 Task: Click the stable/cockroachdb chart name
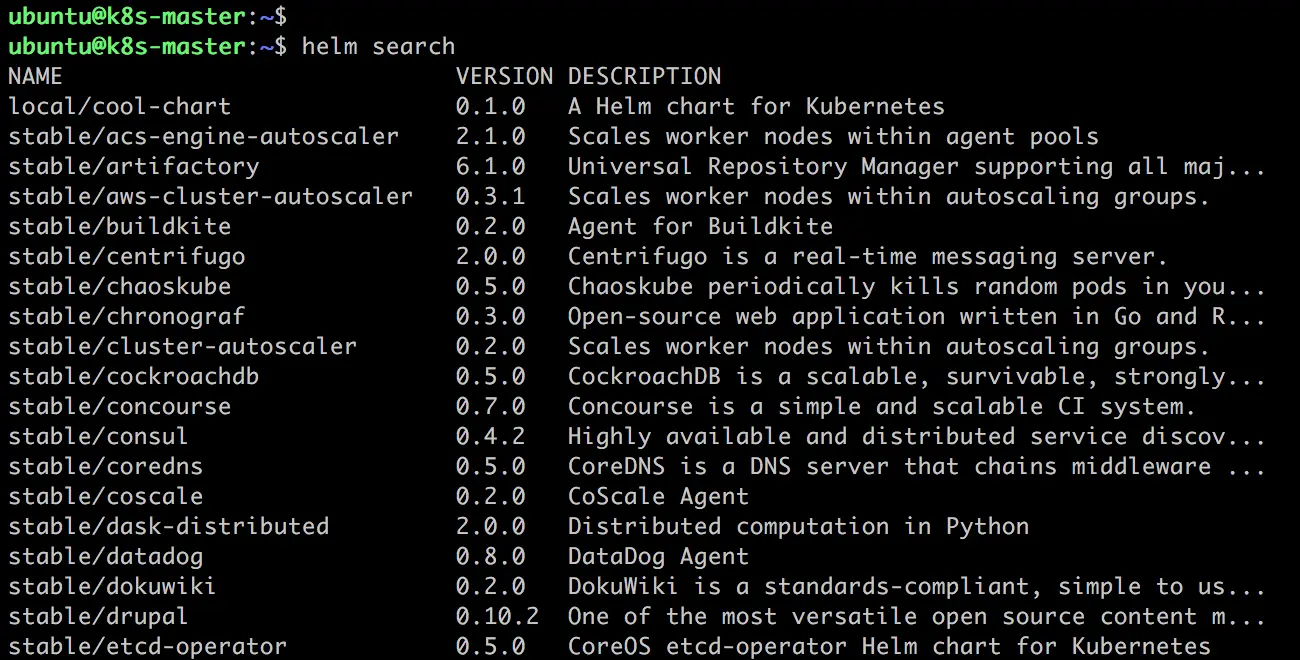pyautogui.click(x=134, y=376)
